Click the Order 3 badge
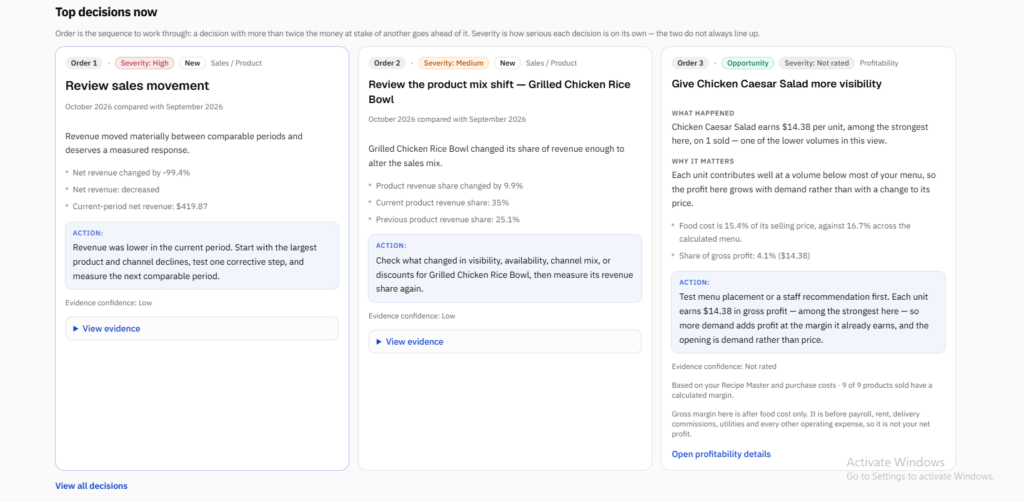 click(x=690, y=63)
